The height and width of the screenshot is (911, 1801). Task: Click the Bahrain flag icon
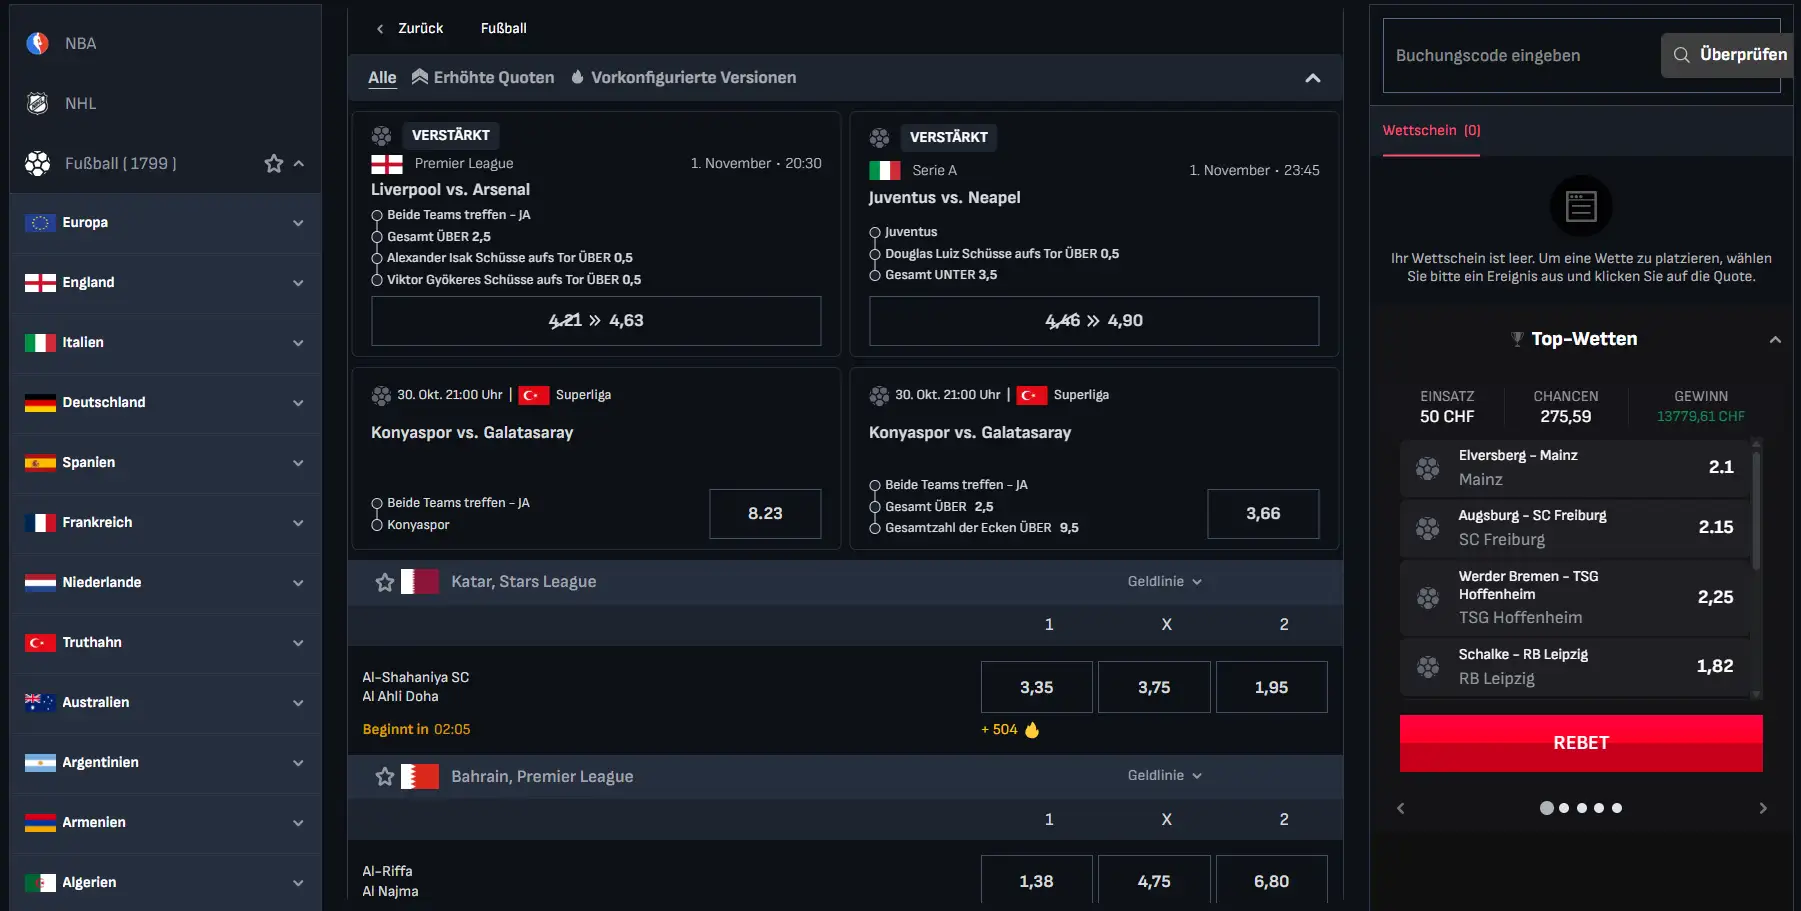click(x=420, y=776)
